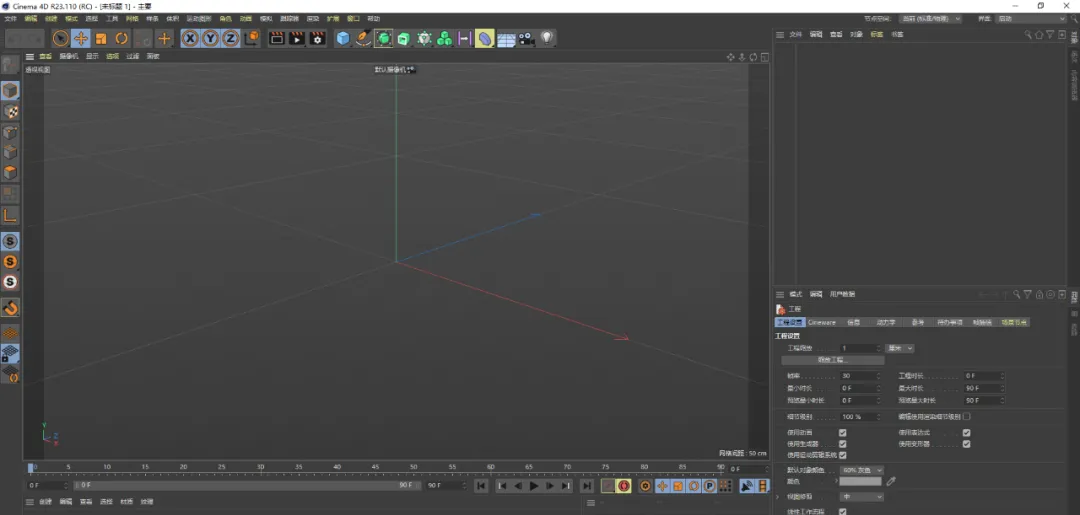Select the Scale tool
This screenshot has width=1080, height=515.
pos(101,39)
